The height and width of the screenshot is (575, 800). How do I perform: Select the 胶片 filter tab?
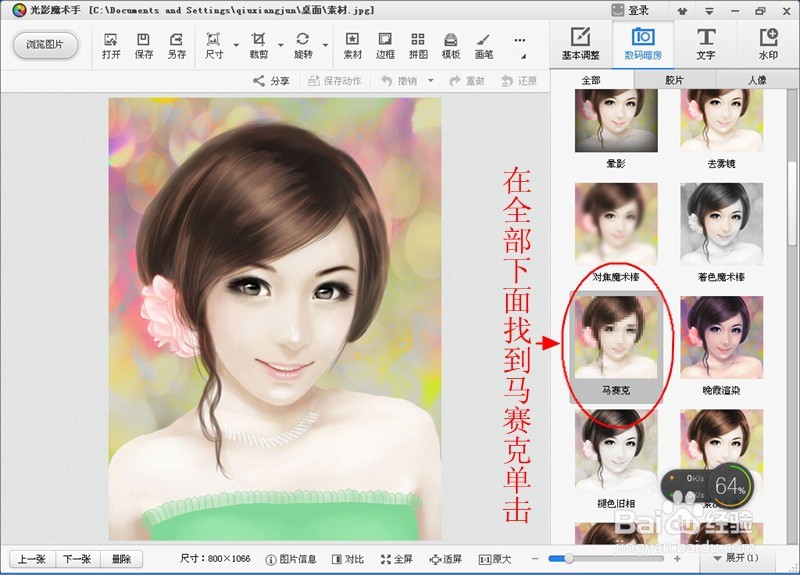tap(674, 80)
